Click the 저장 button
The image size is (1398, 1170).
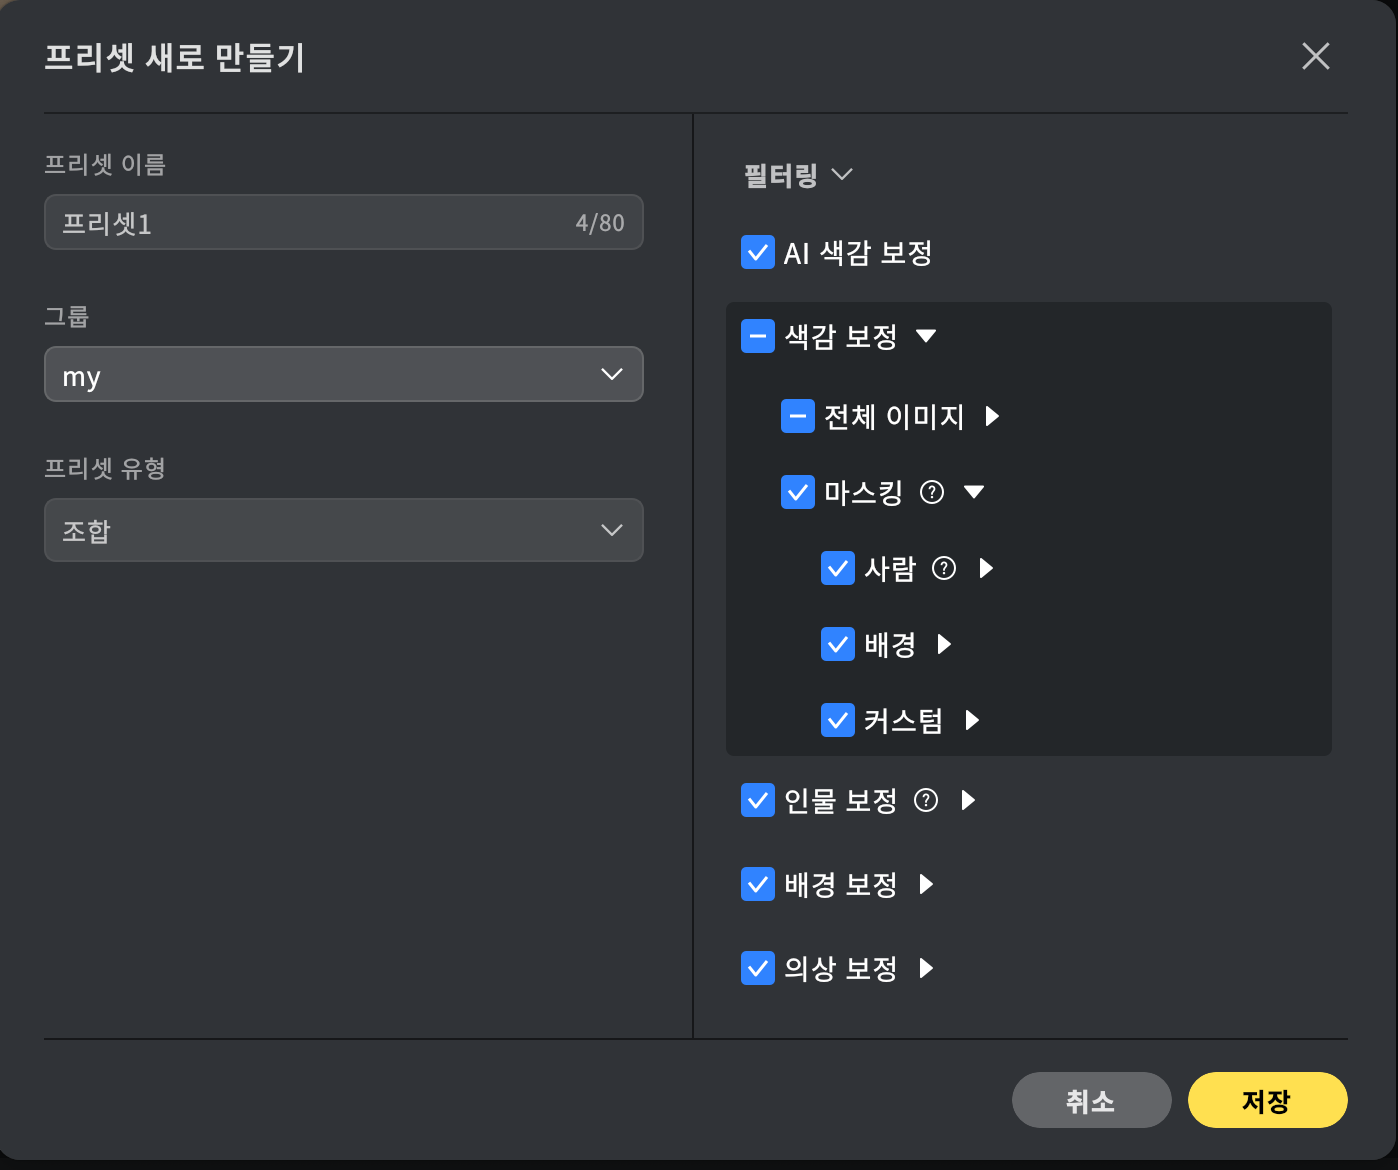tap(1267, 1100)
